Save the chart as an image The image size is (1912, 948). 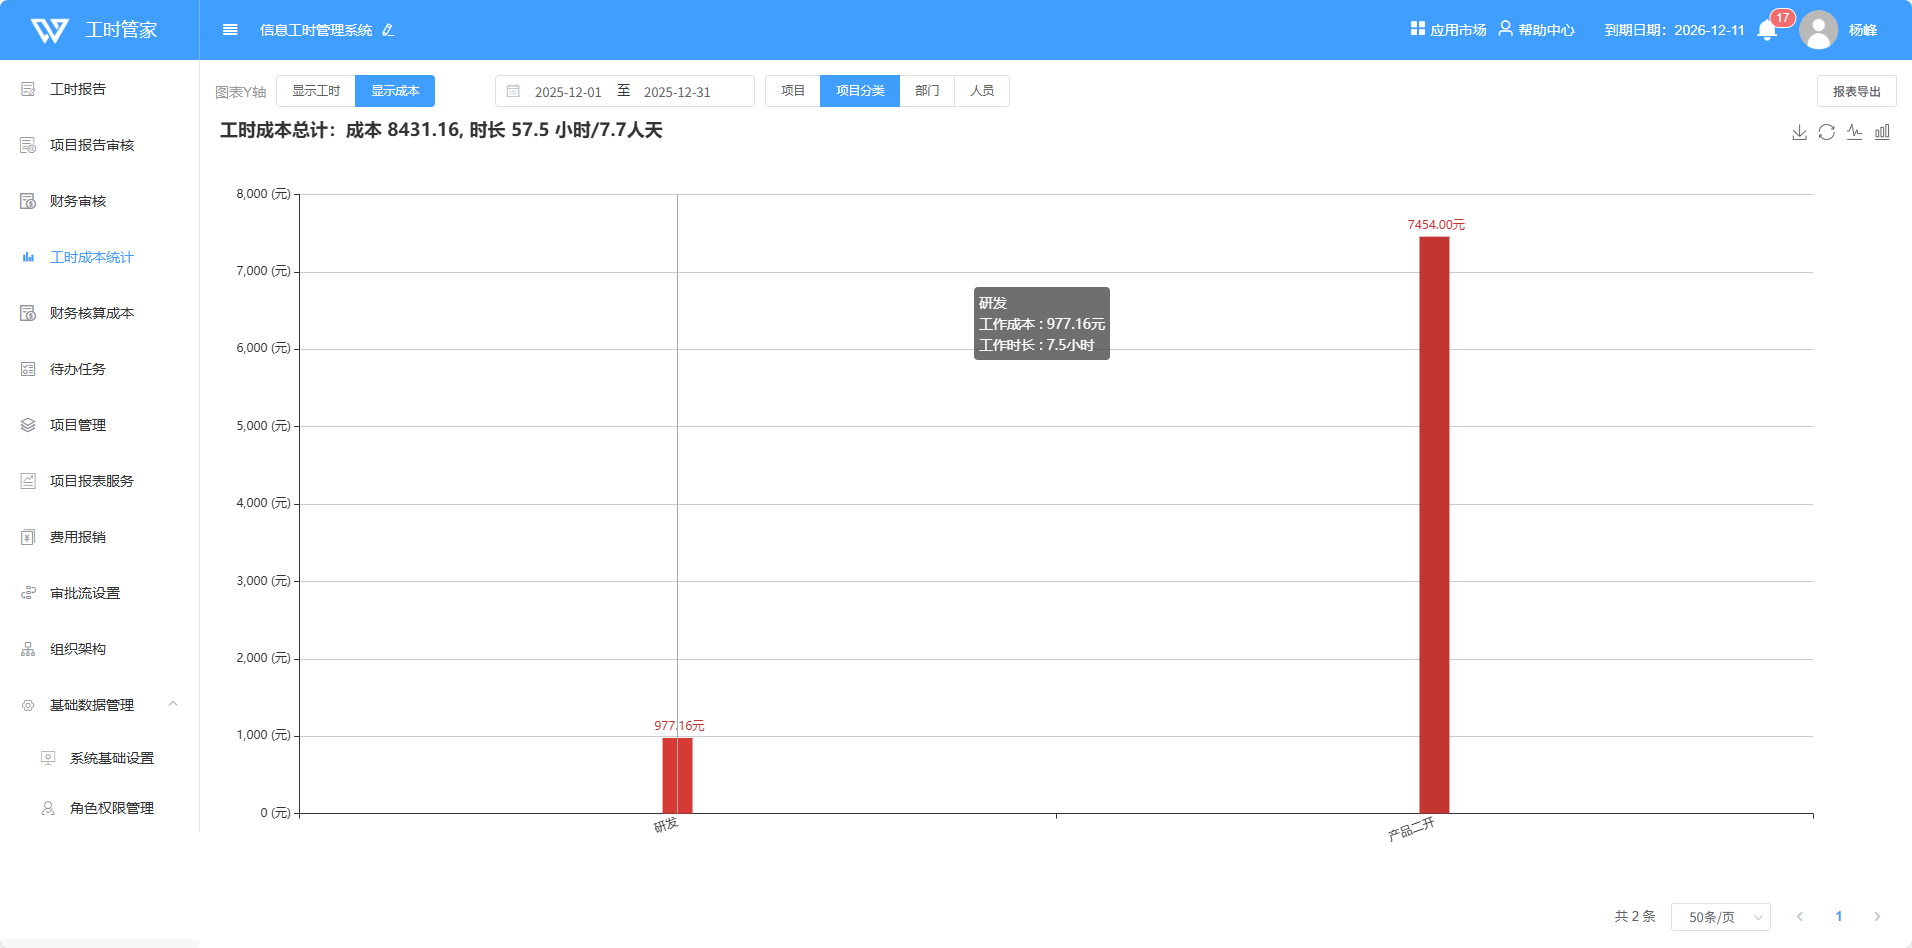point(1799,132)
